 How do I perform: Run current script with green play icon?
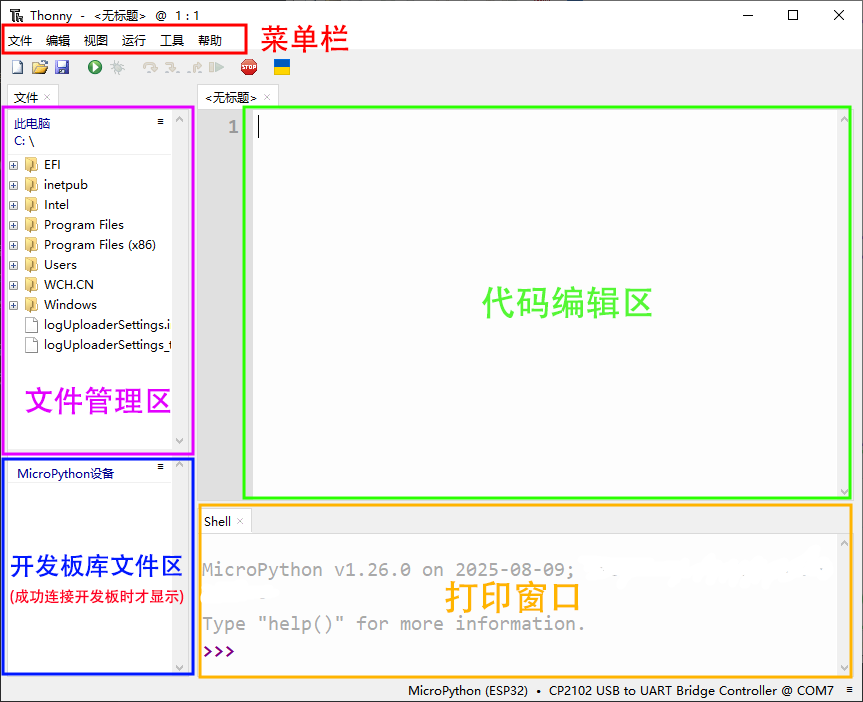(95, 67)
